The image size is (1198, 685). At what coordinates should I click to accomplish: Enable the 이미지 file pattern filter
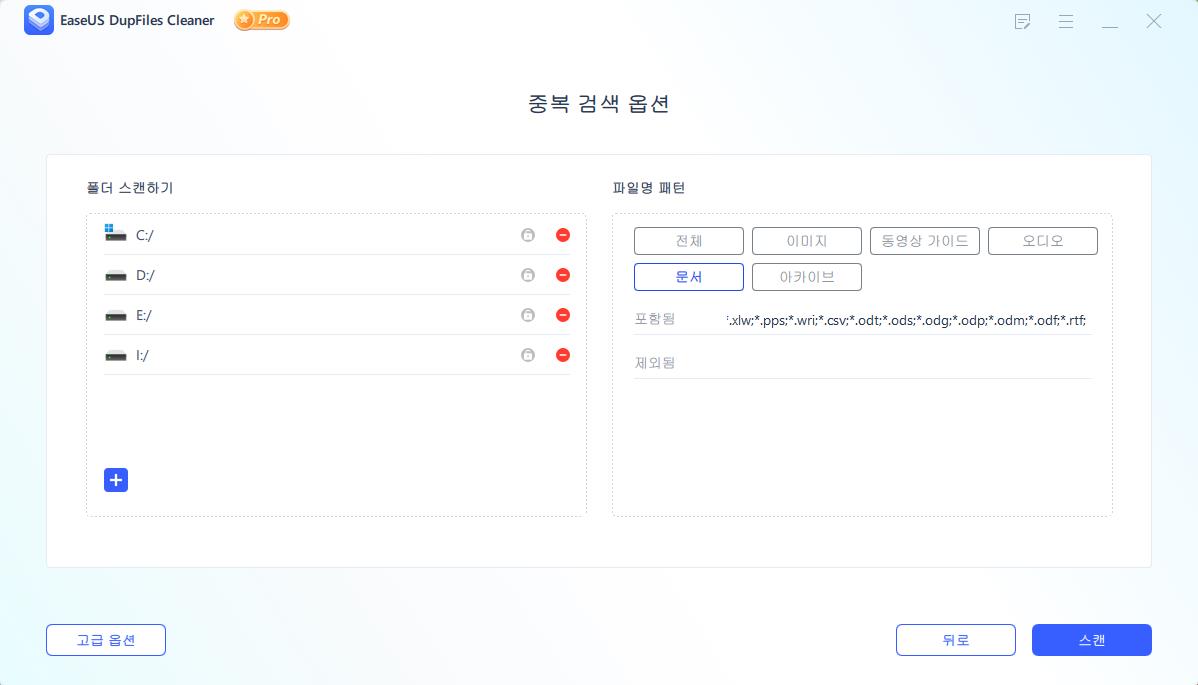tap(807, 240)
